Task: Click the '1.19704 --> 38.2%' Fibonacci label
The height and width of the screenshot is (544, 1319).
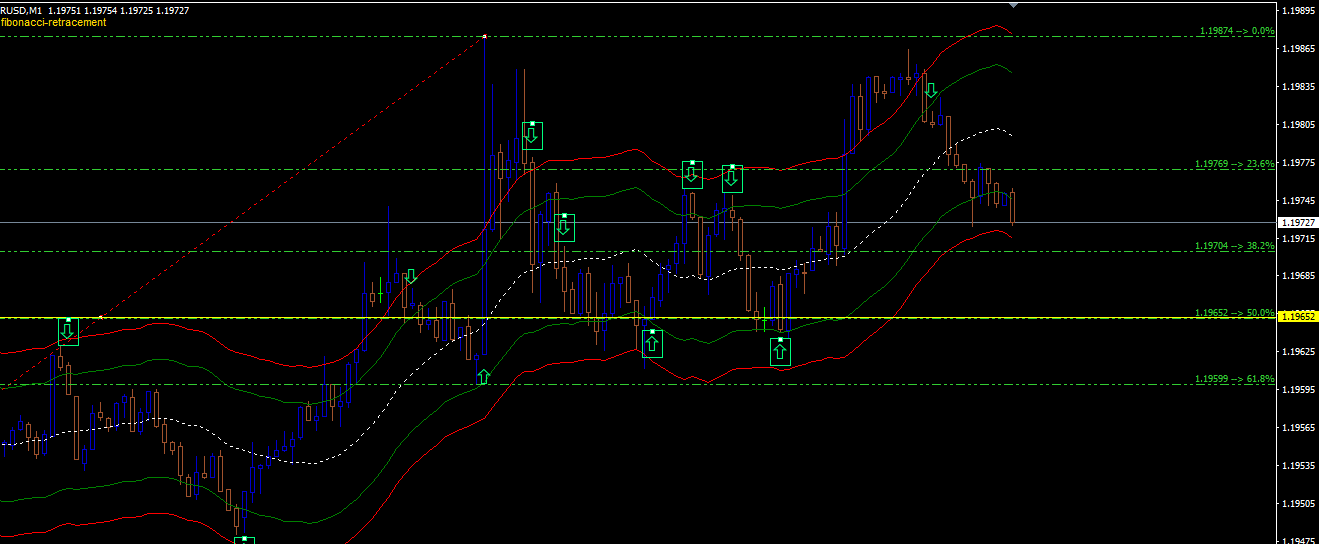Action: (1236, 246)
